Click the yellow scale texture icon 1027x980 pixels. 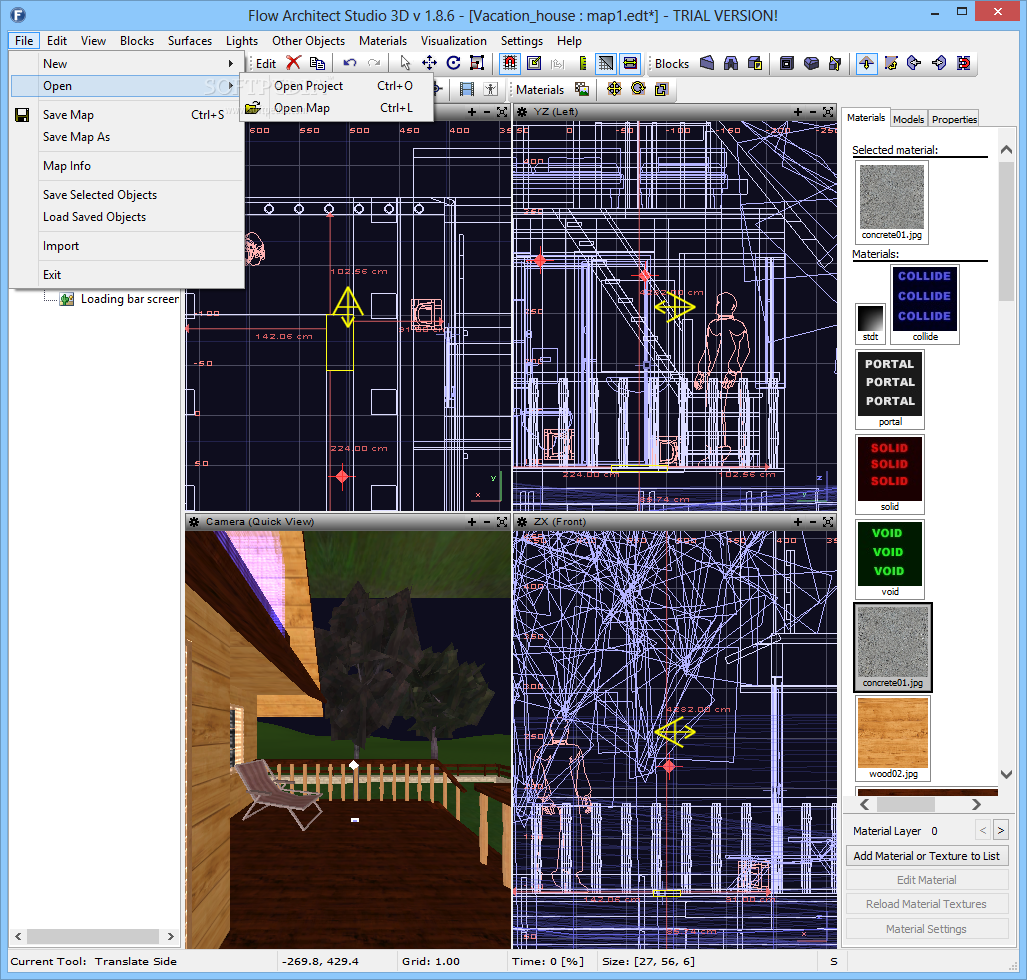[x=662, y=89]
